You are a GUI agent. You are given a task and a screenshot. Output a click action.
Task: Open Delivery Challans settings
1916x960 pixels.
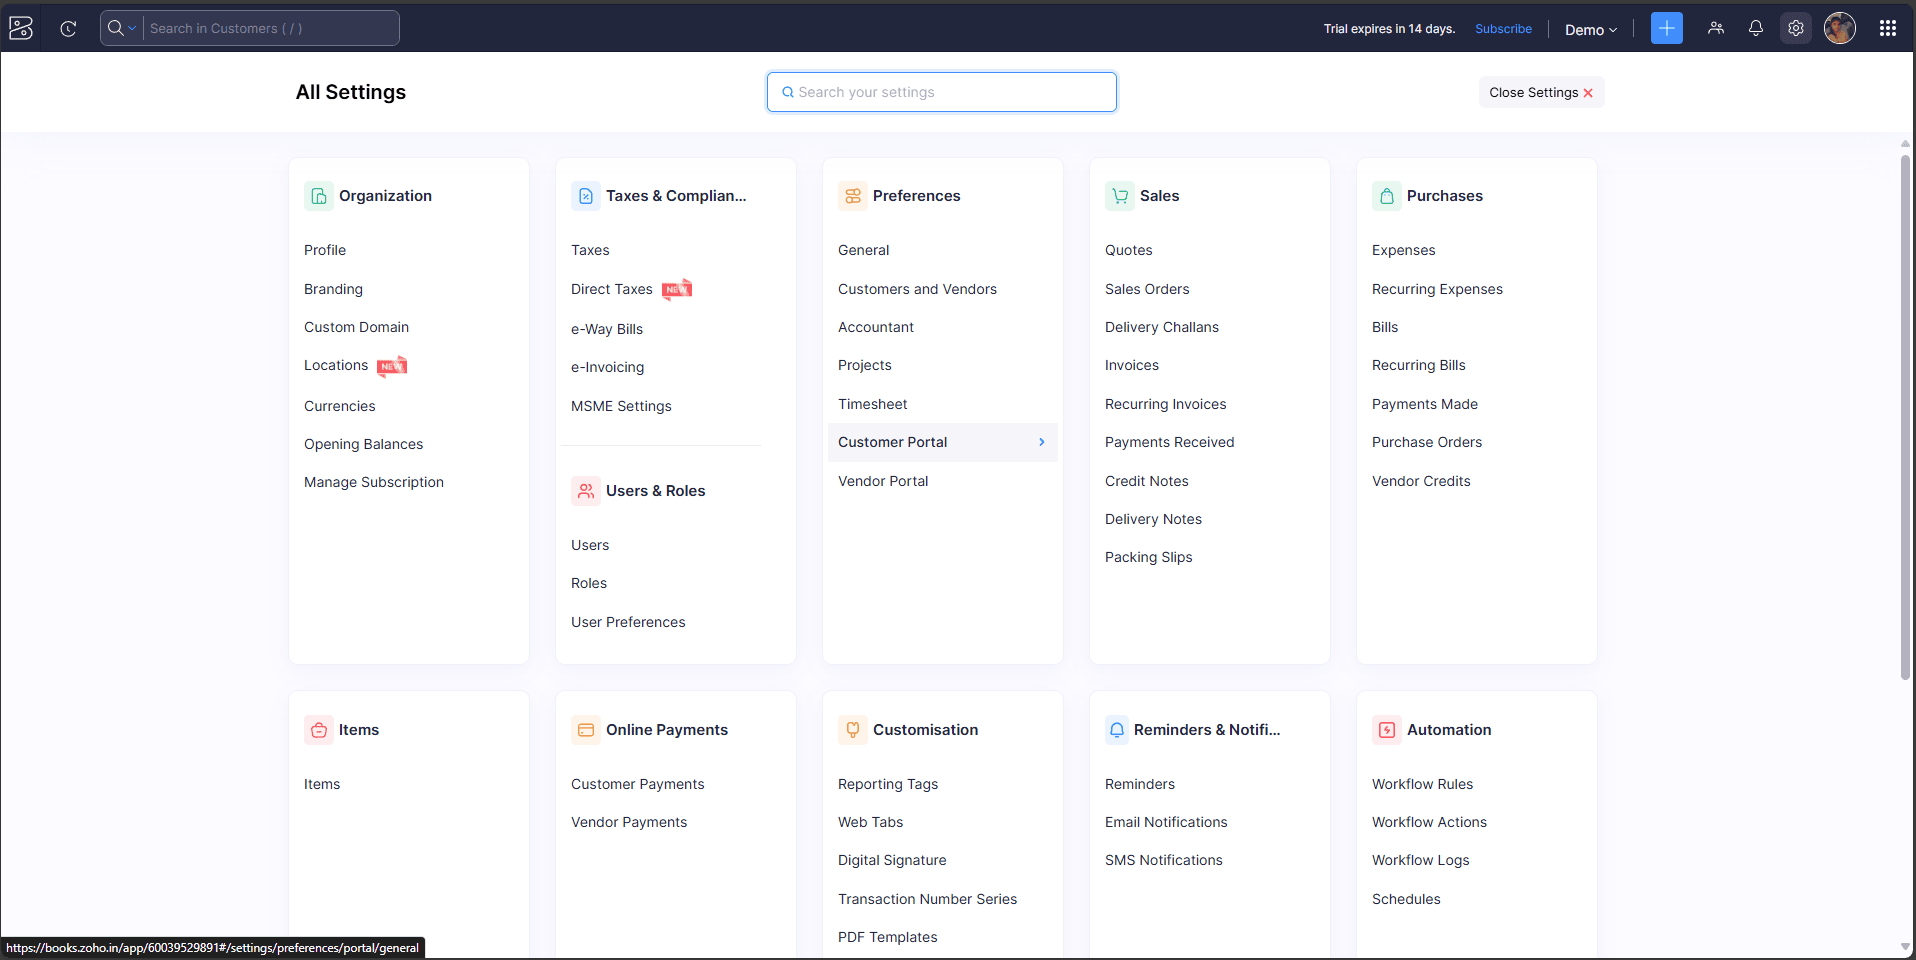click(x=1162, y=327)
